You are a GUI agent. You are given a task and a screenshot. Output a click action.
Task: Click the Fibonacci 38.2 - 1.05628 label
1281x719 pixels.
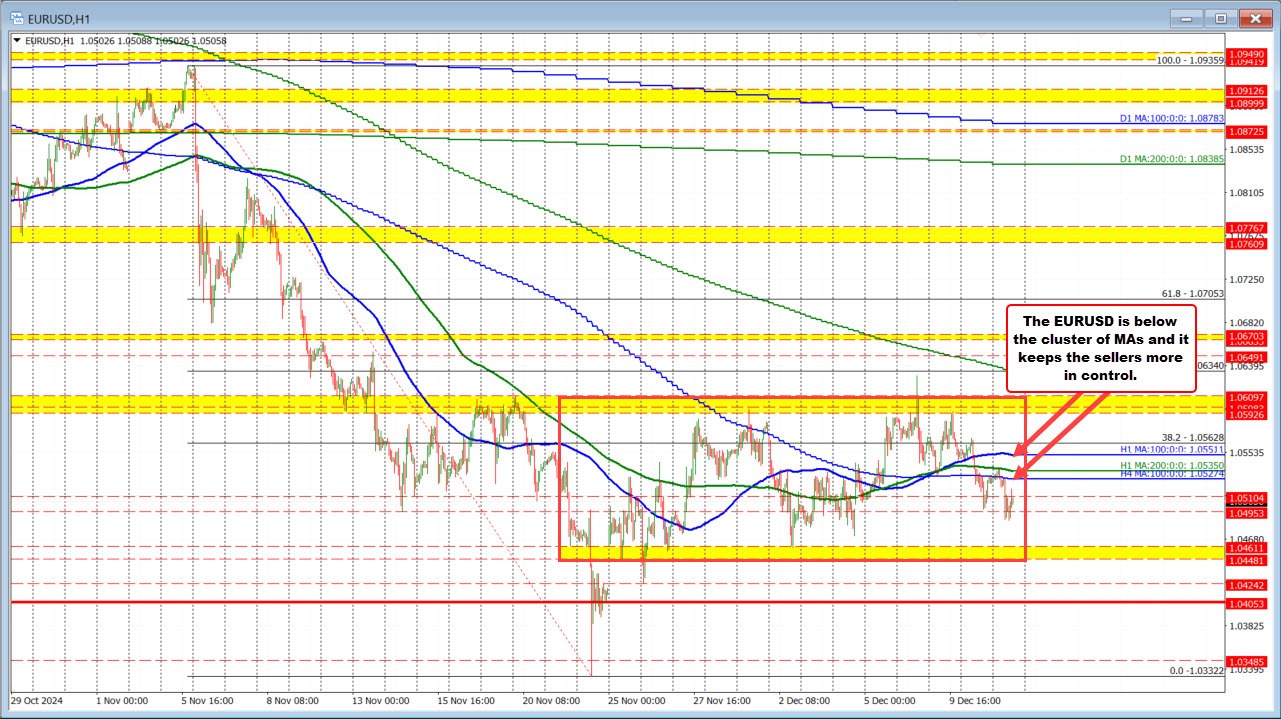tap(1193, 438)
